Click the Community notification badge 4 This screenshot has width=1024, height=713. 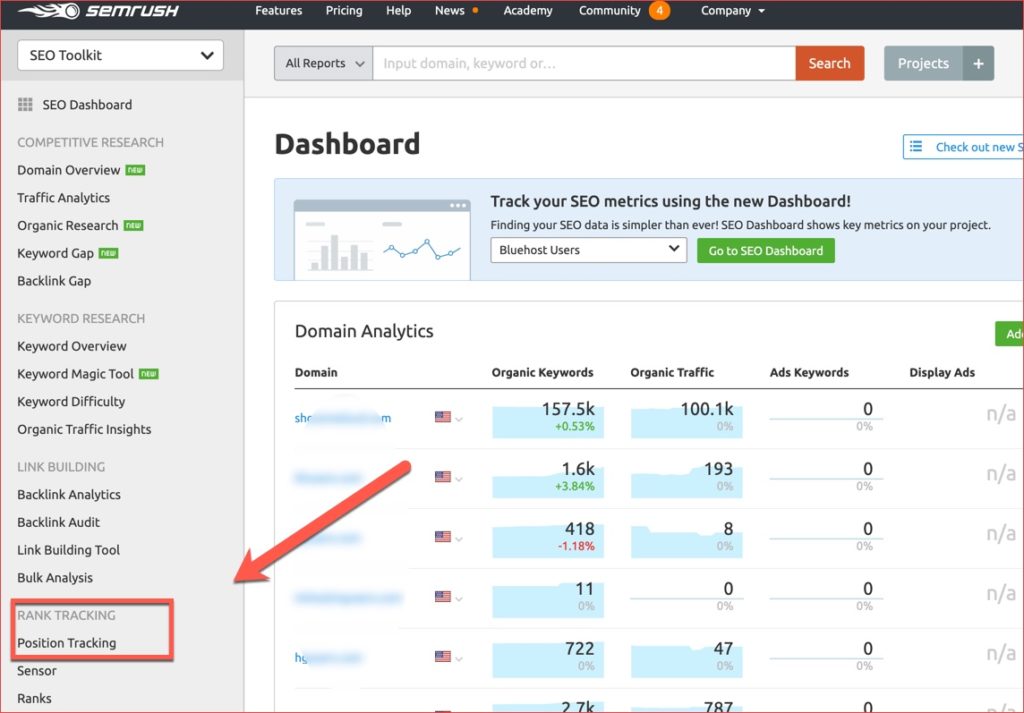660,10
